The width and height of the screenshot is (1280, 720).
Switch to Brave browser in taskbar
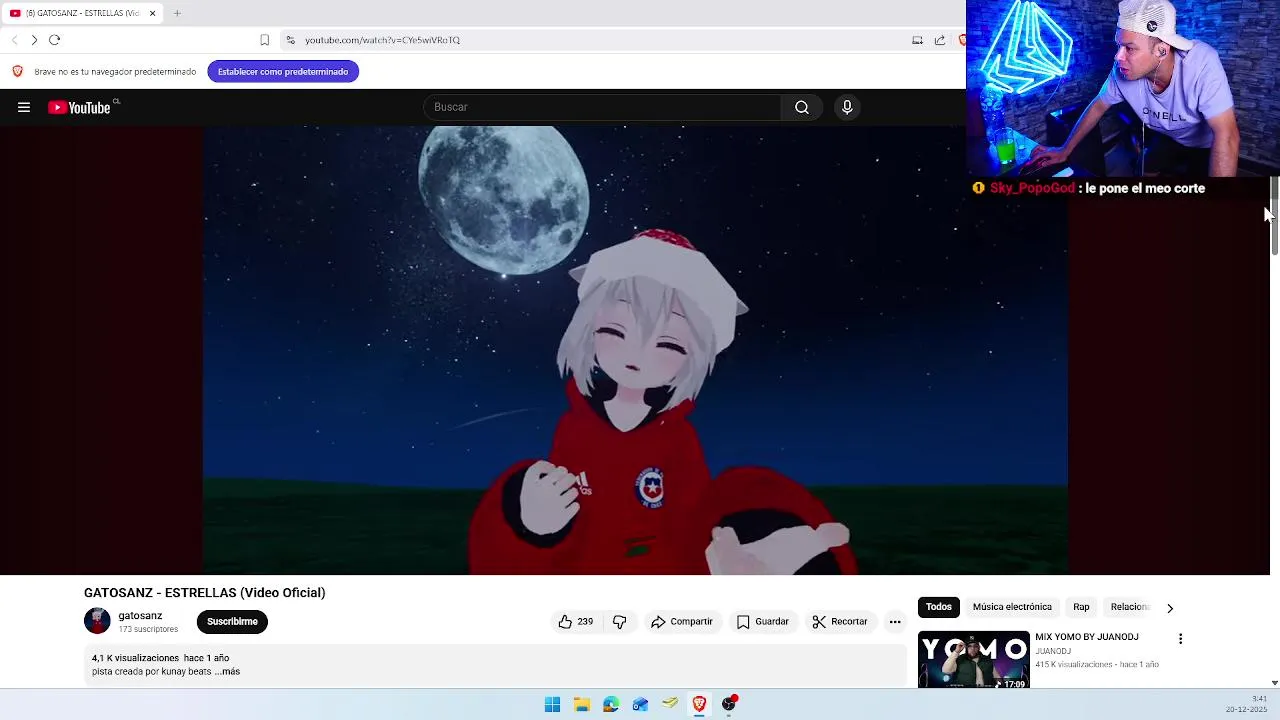pyautogui.click(x=699, y=704)
